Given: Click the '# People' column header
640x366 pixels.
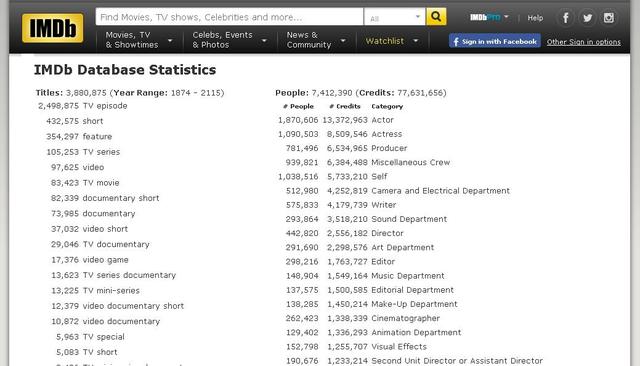Looking at the screenshot, I should coord(298,106).
